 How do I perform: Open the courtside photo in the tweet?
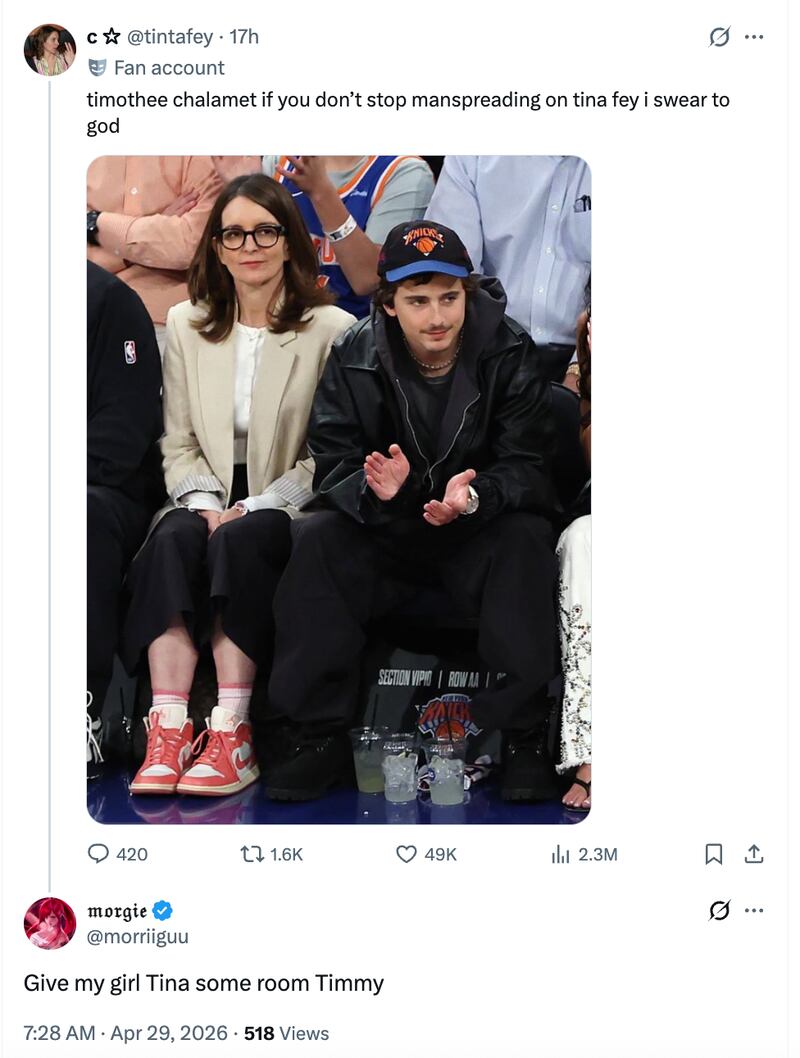pos(338,490)
